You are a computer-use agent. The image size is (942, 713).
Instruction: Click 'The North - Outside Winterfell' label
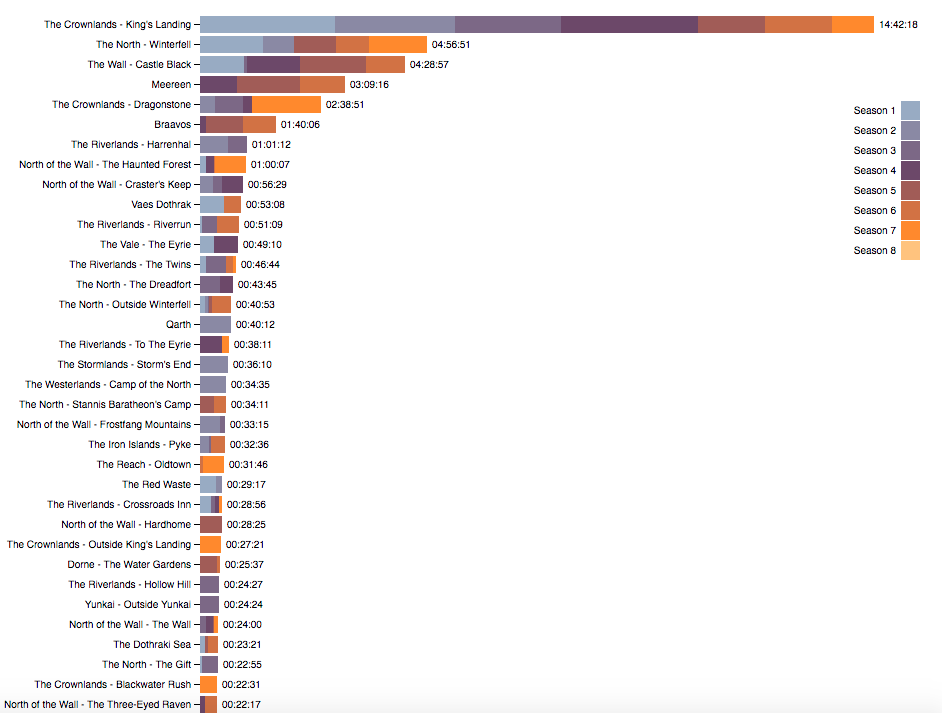125,305
